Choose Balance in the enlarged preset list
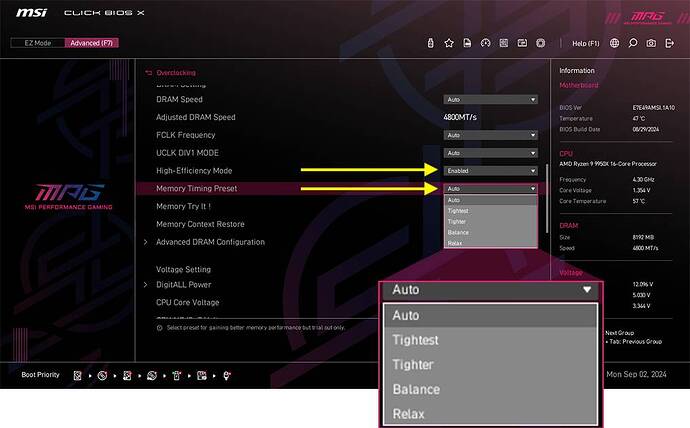Image resolution: width=690 pixels, height=428 pixels. pos(490,389)
